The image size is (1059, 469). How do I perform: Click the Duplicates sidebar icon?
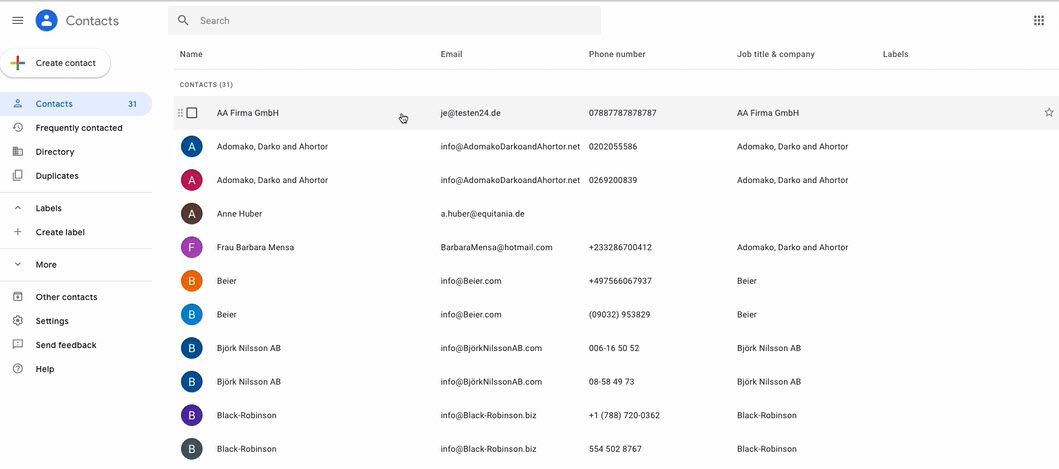pos(17,176)
